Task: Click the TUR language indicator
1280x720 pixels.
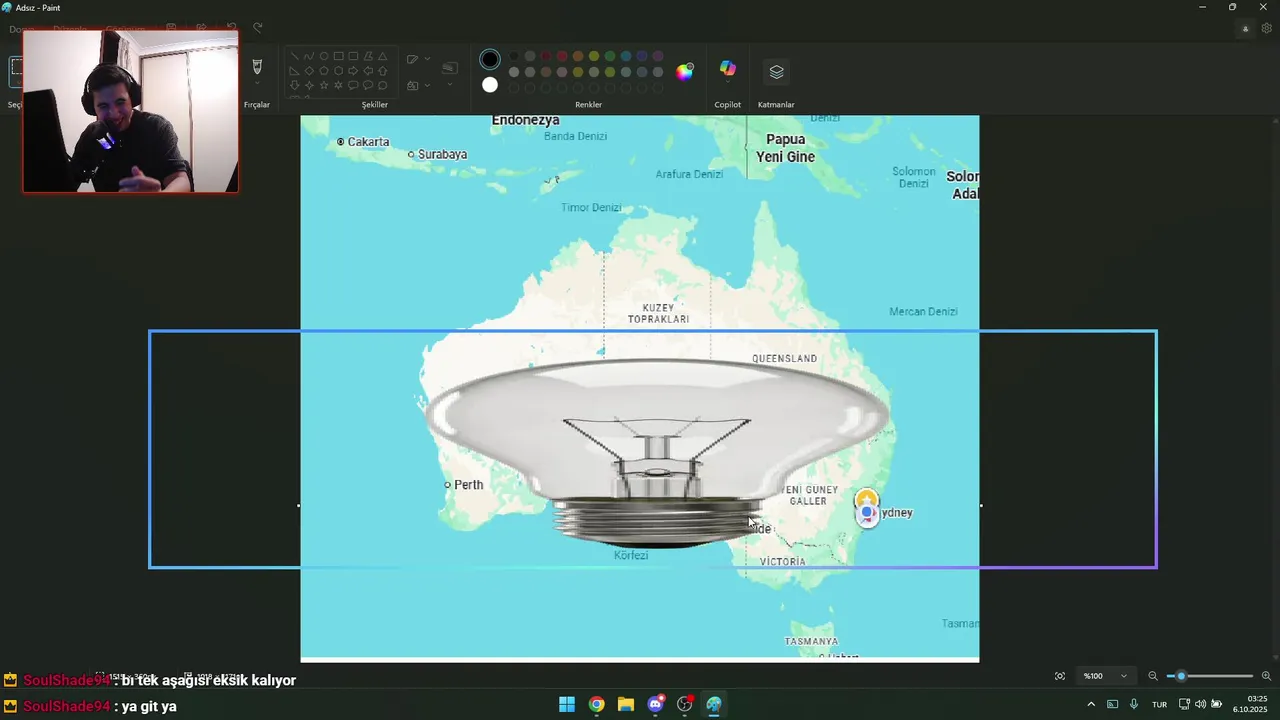Action: coord(1159,704)
